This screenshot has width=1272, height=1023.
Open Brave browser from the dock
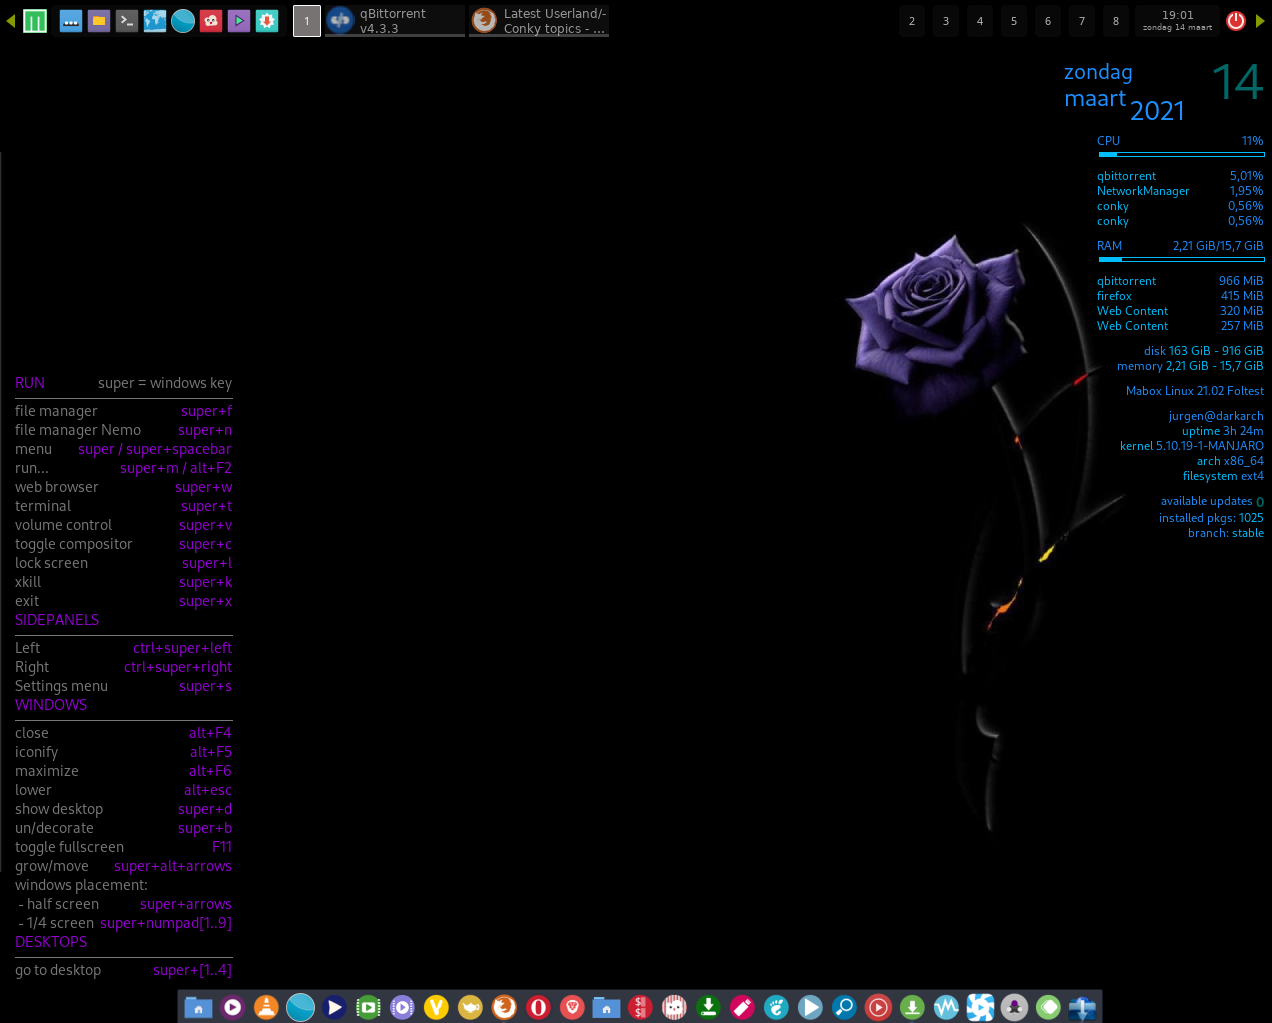(x=572, y=1007)
